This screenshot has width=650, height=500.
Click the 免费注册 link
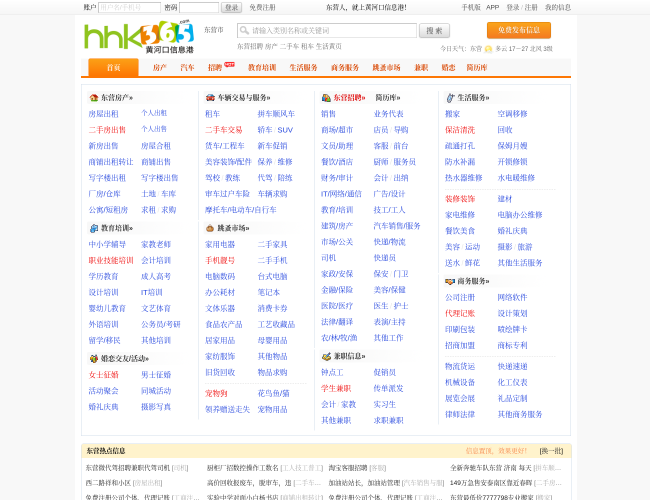pos(262,7)
